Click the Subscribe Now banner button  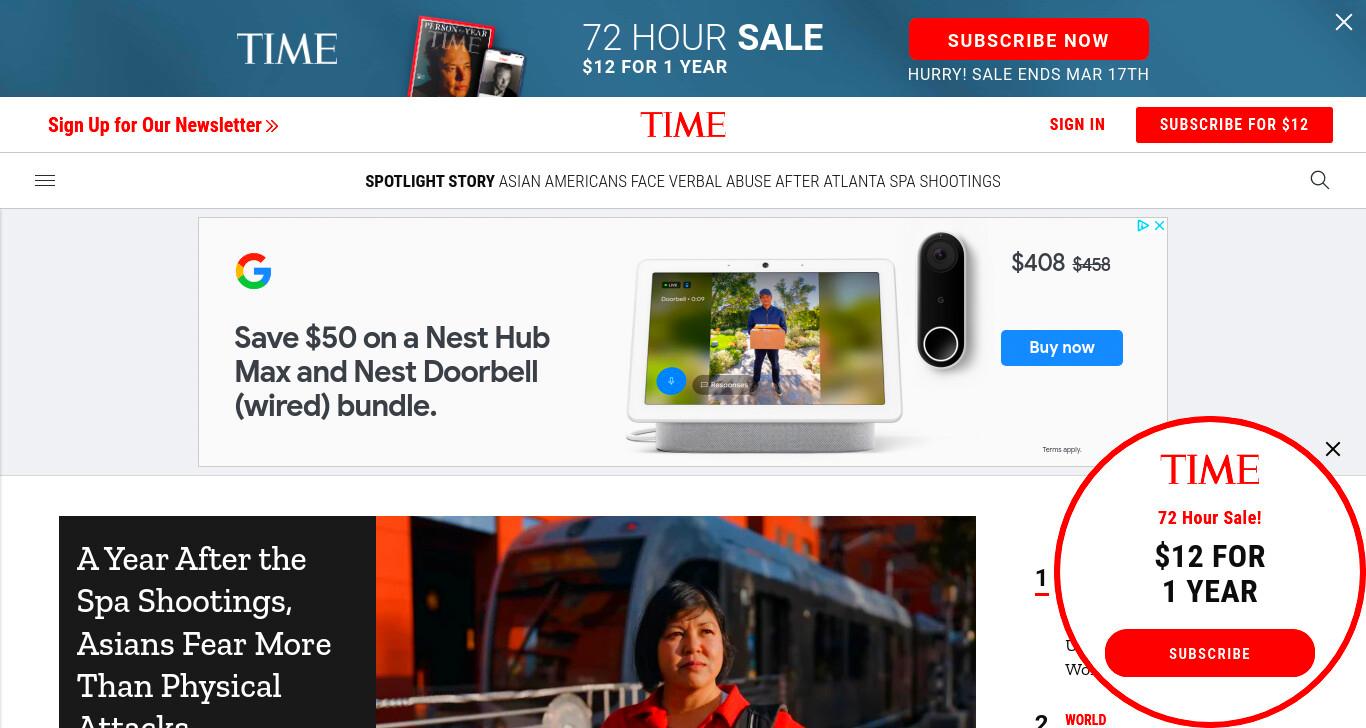tap(1028, 41)
